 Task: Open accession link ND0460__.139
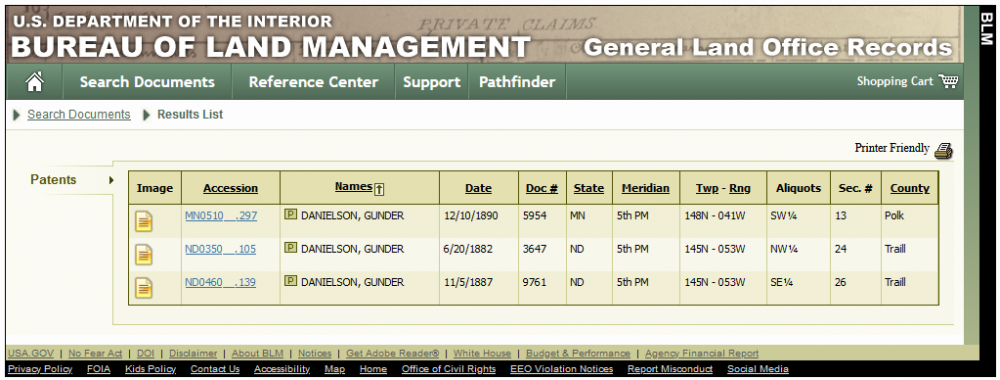221,282
